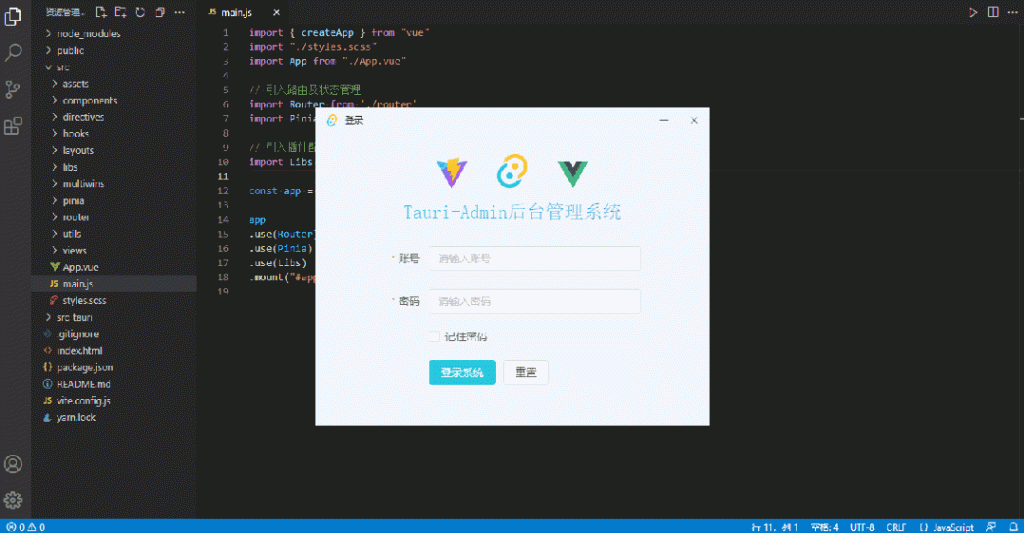Toggle the remember password checkbox
Viewport: 1024px width, 533px height.
coord(434,336)
